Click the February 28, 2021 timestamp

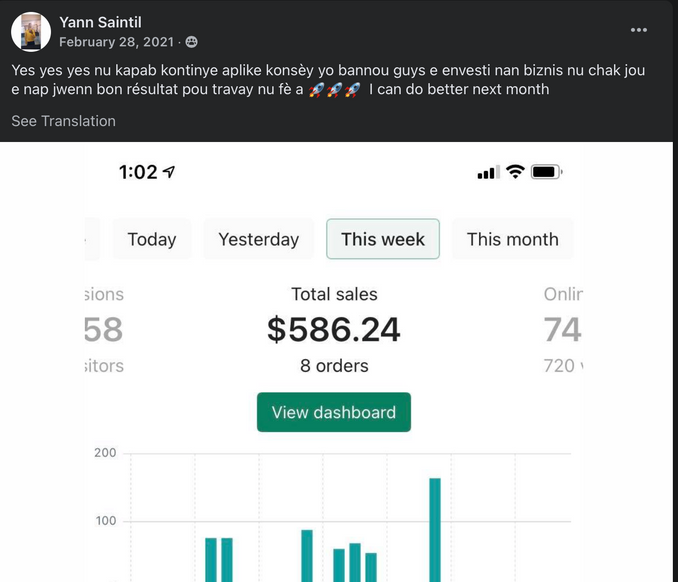[x=116, y=42]
